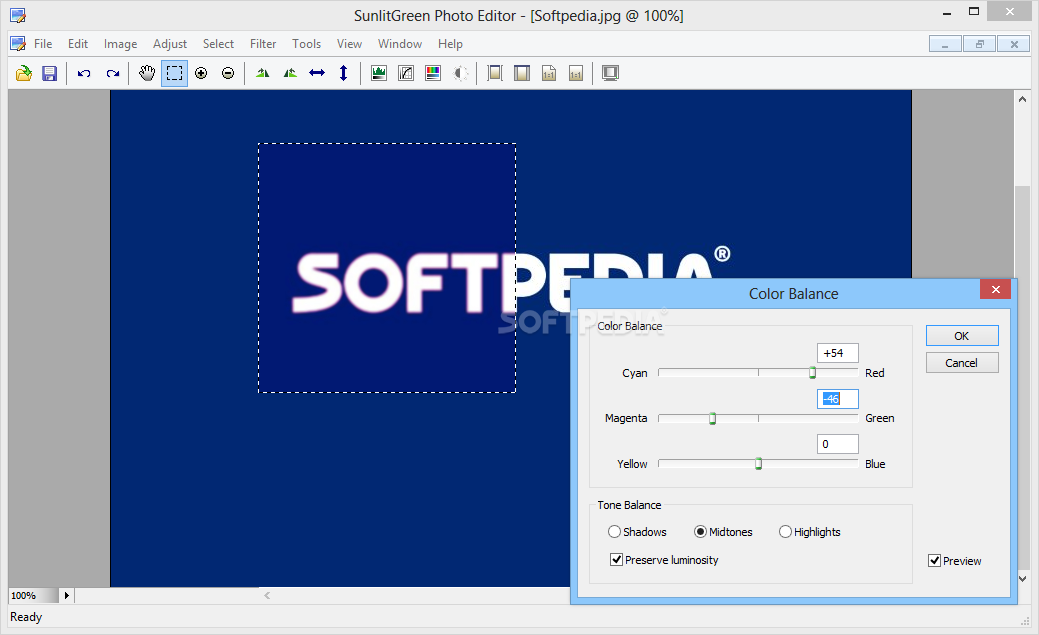This screenshot has height=635, width=1039.
Task: Open the Tools menu
Action: [306, 44]
